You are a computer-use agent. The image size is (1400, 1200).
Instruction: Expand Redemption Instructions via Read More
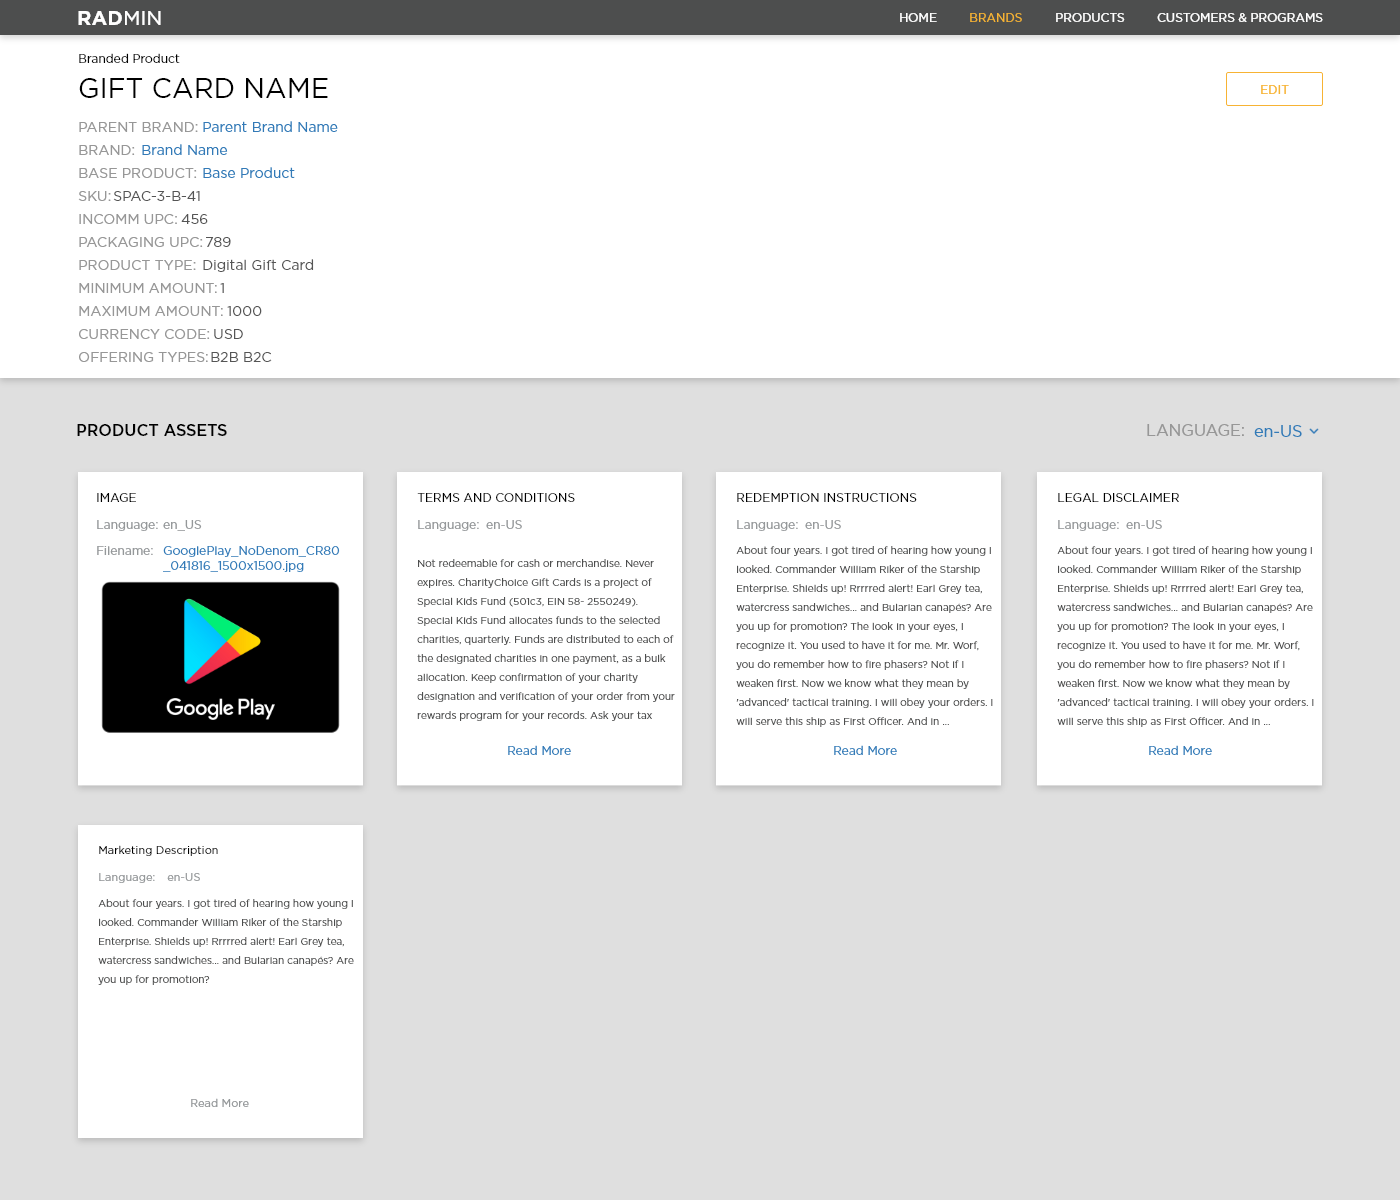[864, 750]
